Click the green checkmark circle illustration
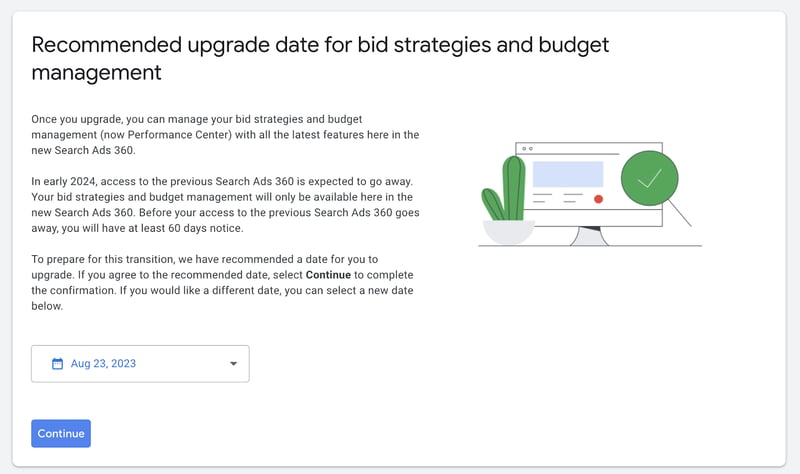This screenshot has width=800, height=474. pyautogui.click(x=649, y=178)
